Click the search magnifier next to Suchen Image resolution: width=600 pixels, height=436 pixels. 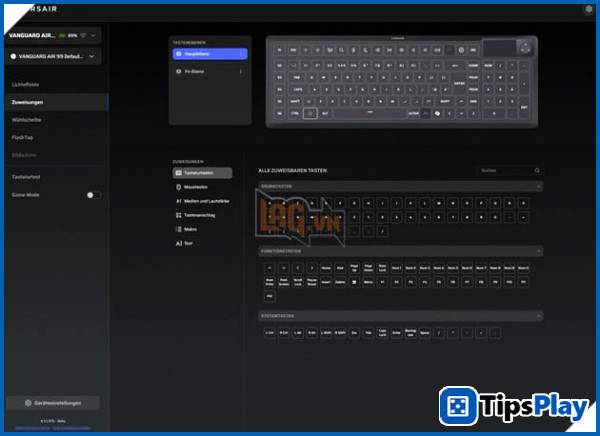[x=537, y=170]
